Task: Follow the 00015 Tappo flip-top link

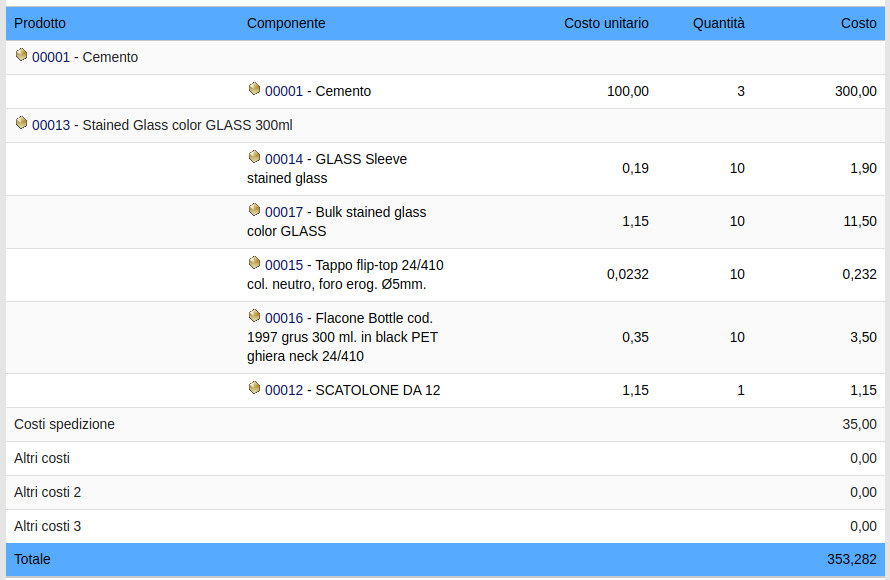Action: [283, 265]
